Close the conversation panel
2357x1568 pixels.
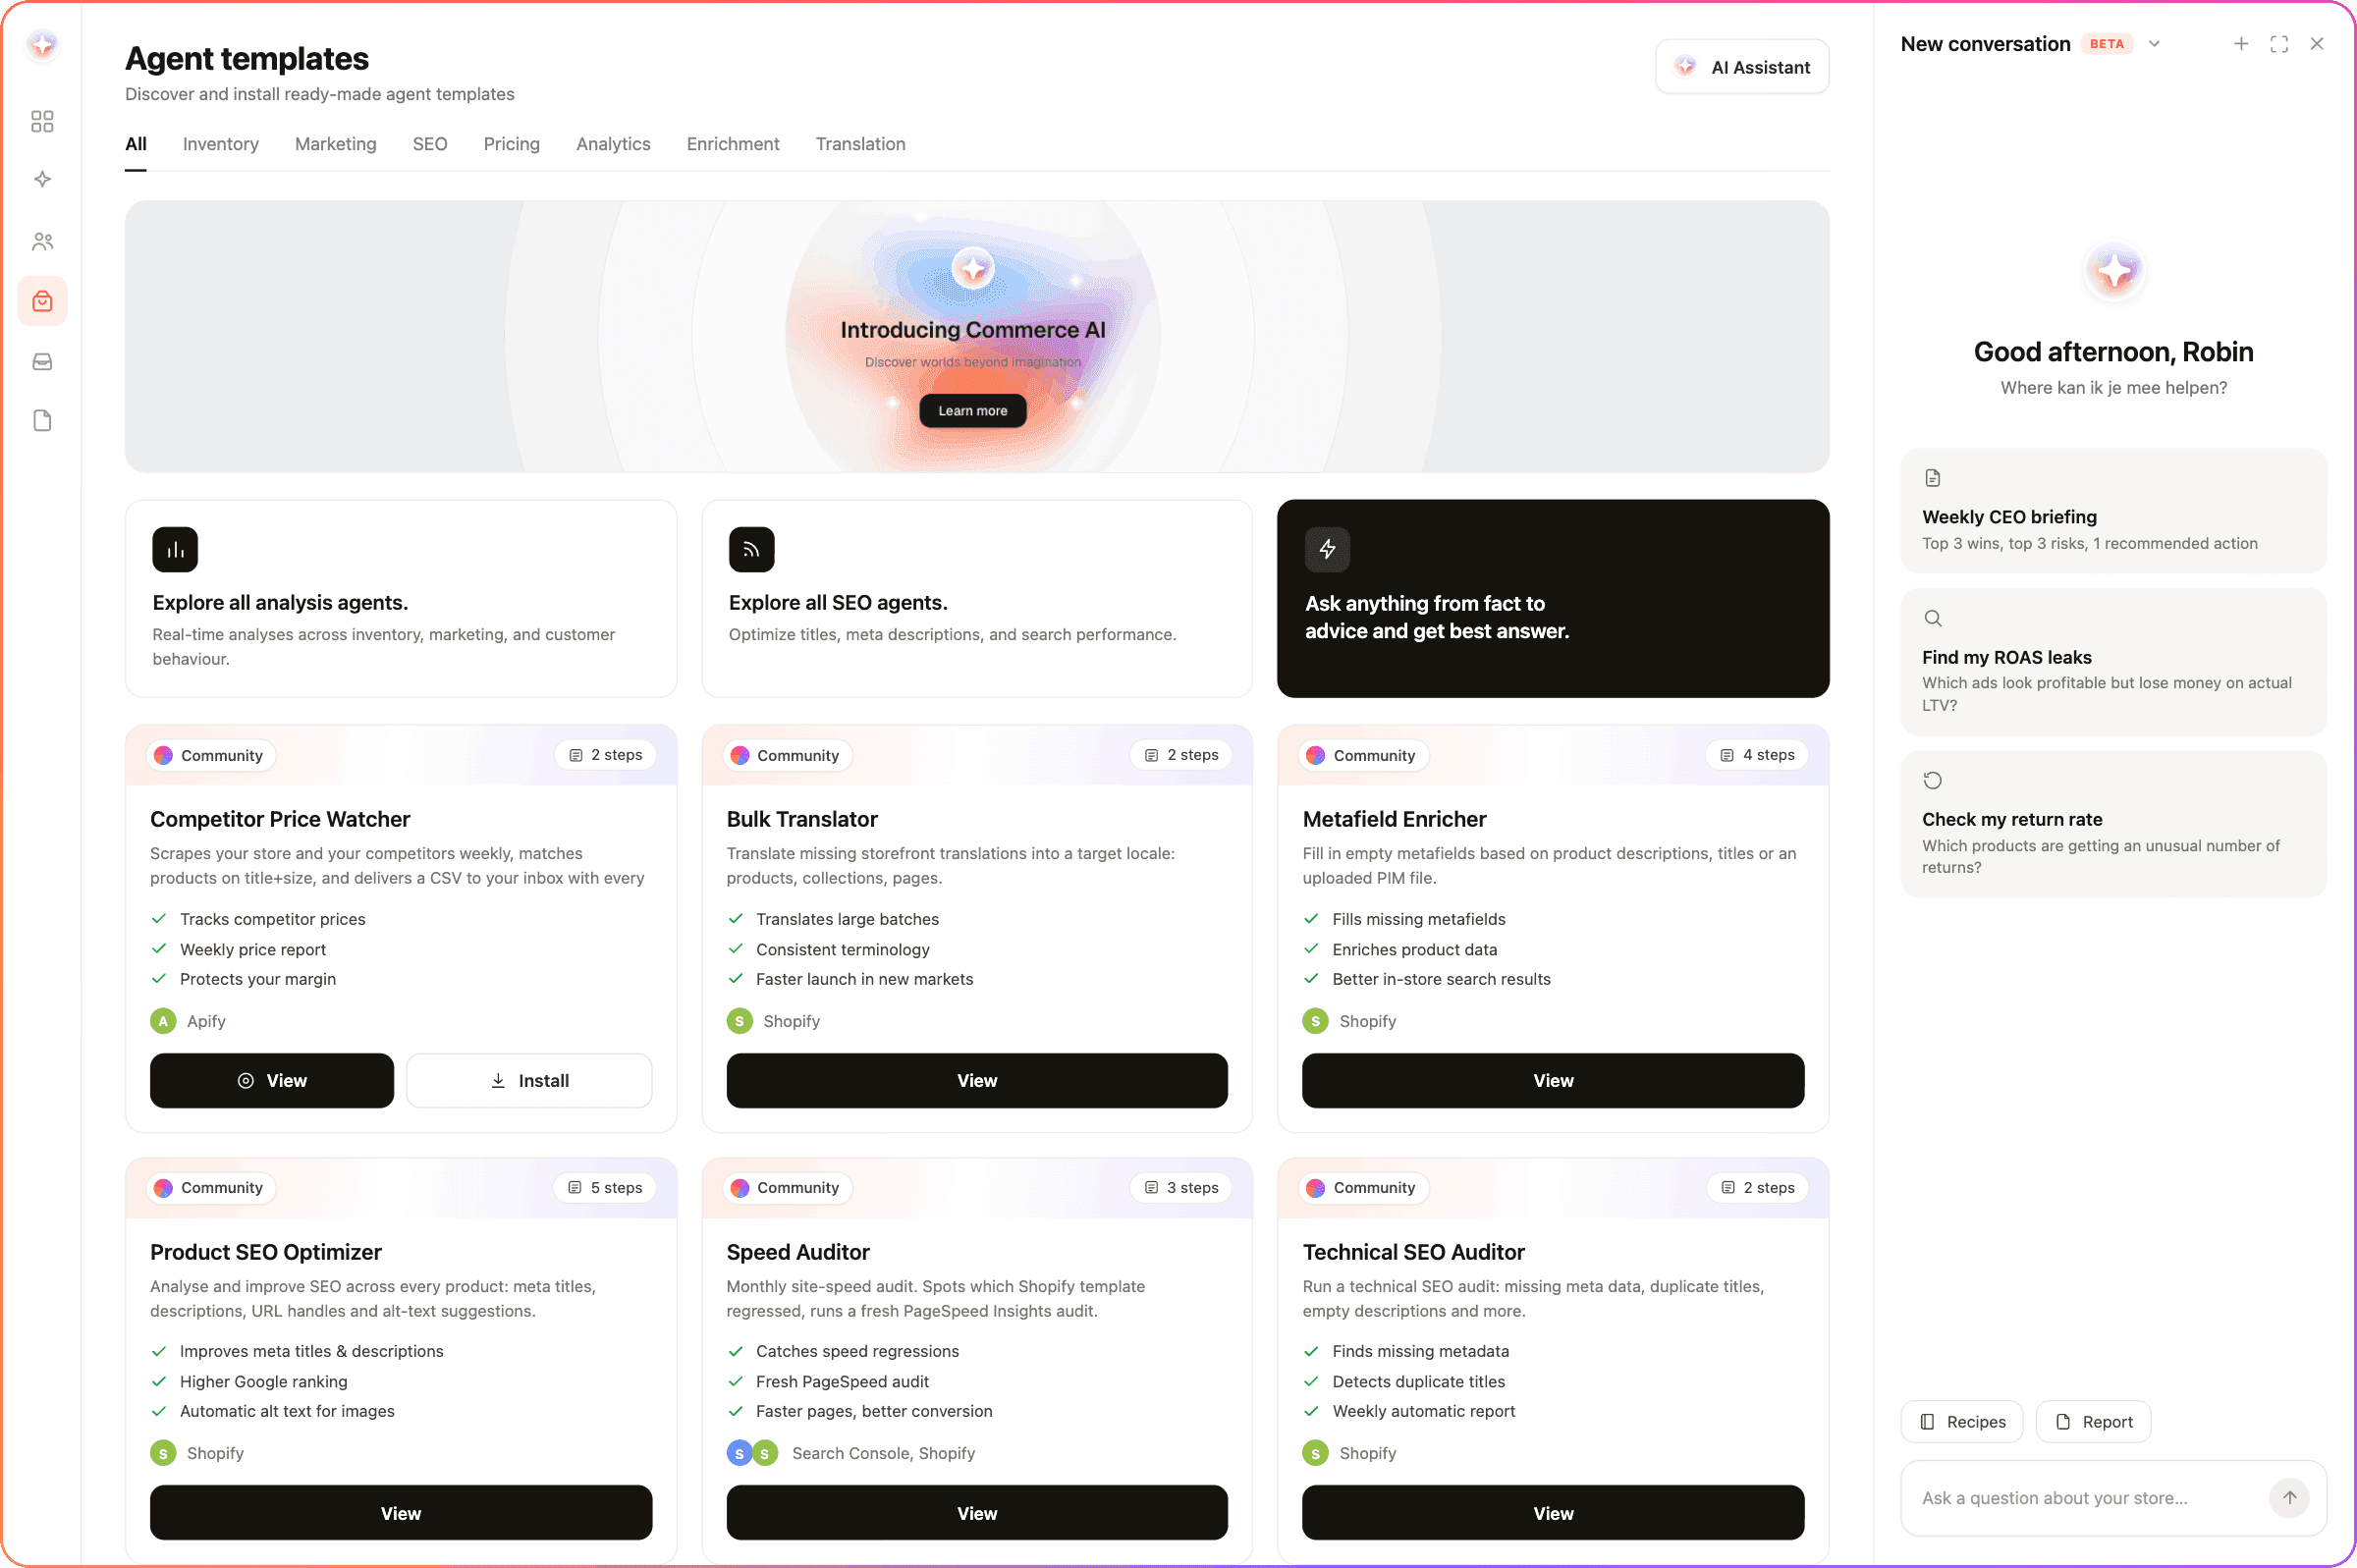pyautogui.click(x=2317, y=43)
